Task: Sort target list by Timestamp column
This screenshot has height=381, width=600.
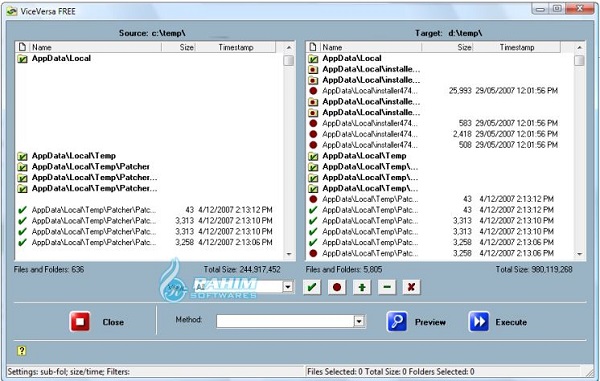Action: 517,47
